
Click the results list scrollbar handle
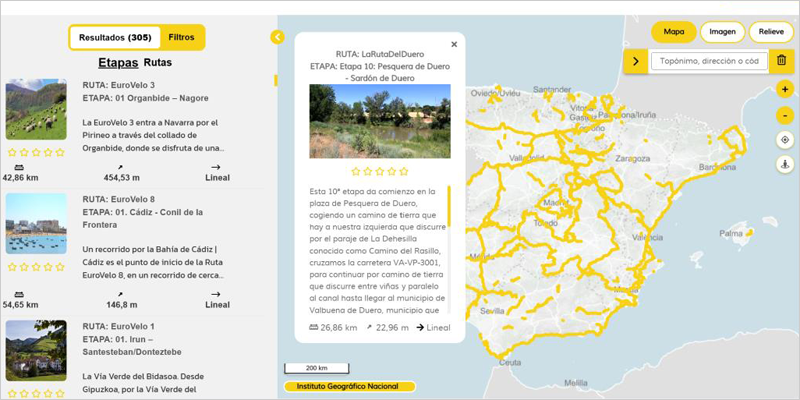(276, 80)
